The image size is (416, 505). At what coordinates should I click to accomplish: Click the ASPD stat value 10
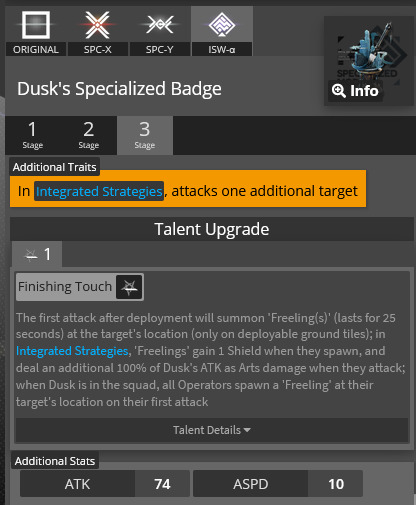336,484
